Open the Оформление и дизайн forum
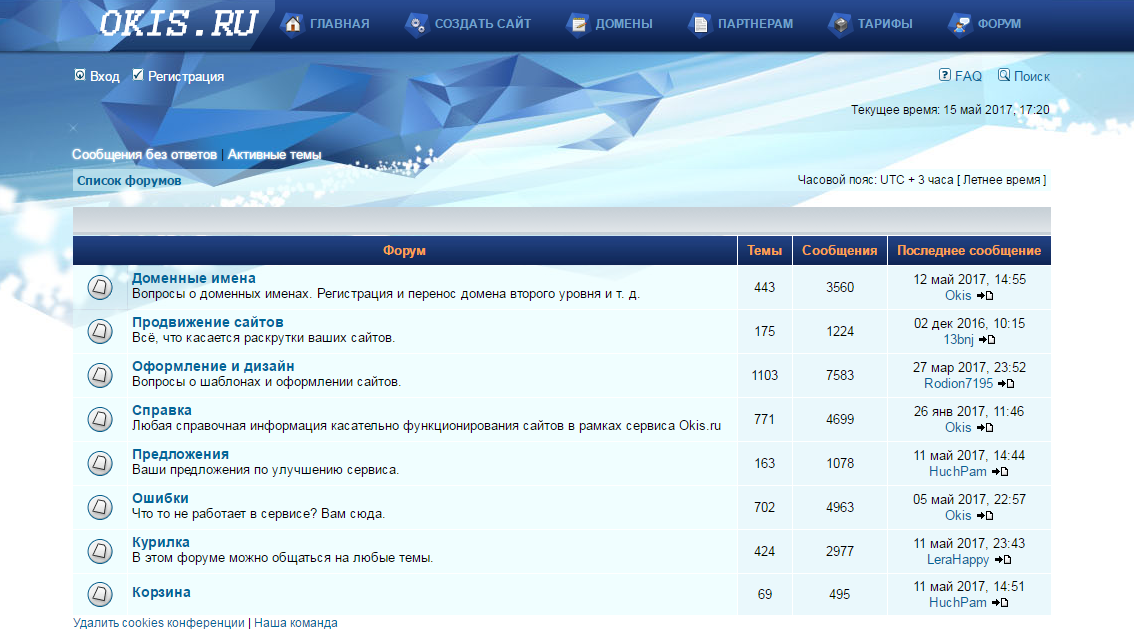 tap(213, 366)
